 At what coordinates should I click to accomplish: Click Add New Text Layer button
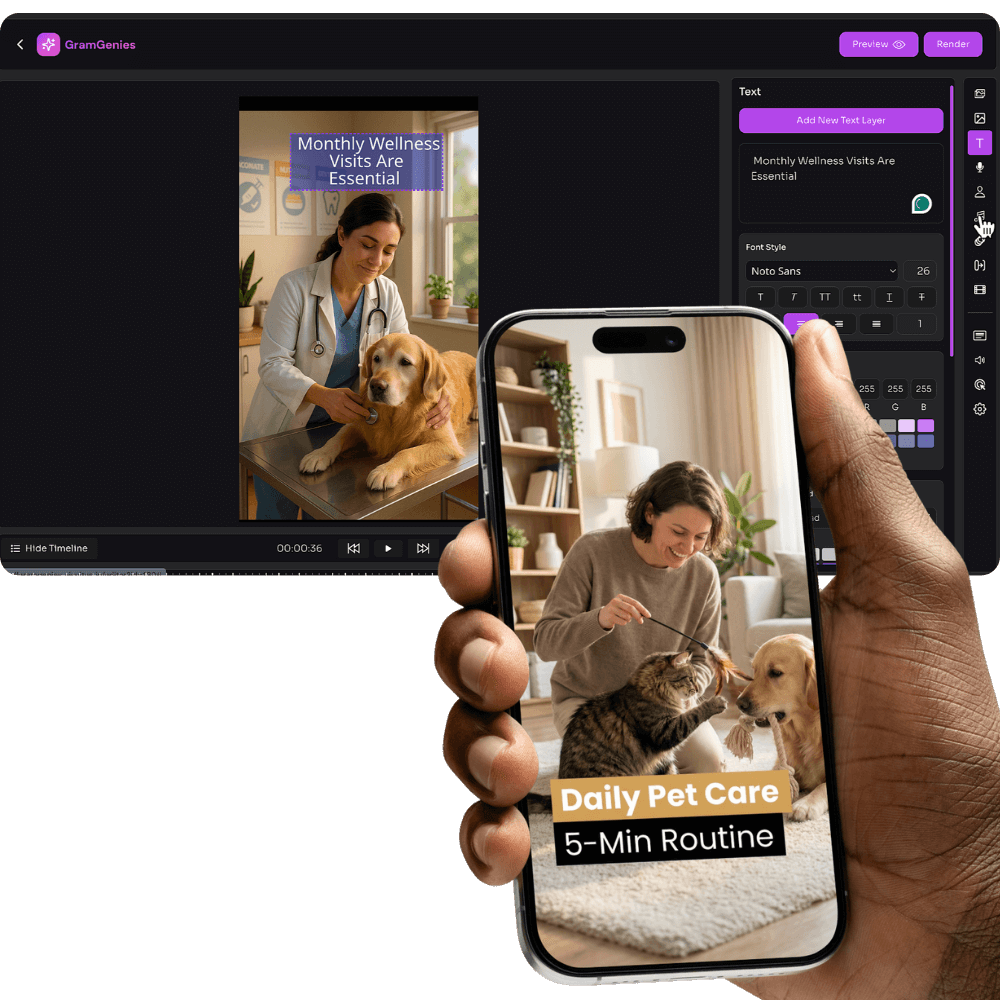[841, 120]
